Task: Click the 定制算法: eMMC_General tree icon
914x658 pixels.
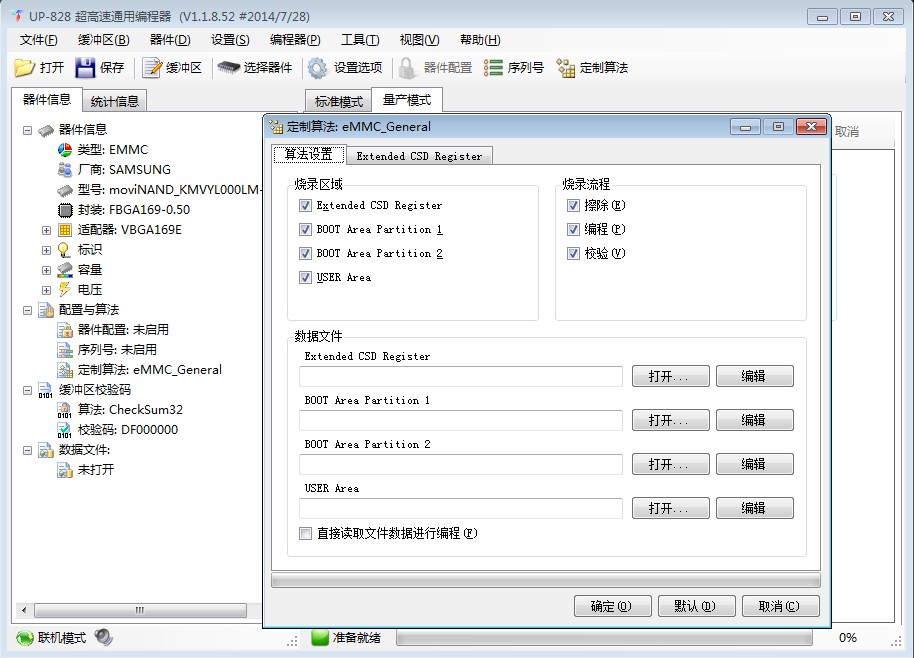Action: pyautogui.click(x=65, y=370)
